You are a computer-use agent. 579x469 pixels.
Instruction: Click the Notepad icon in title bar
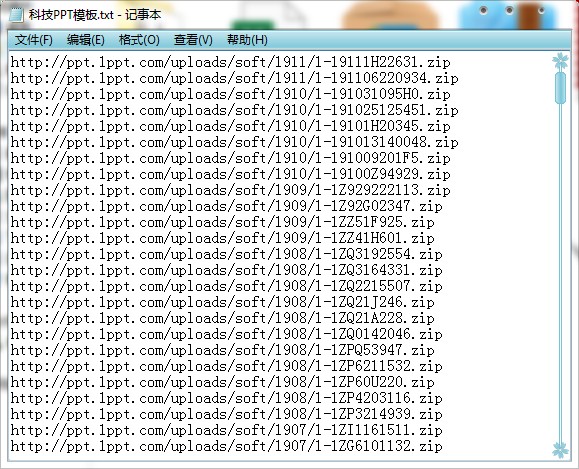tap(15, 15)
